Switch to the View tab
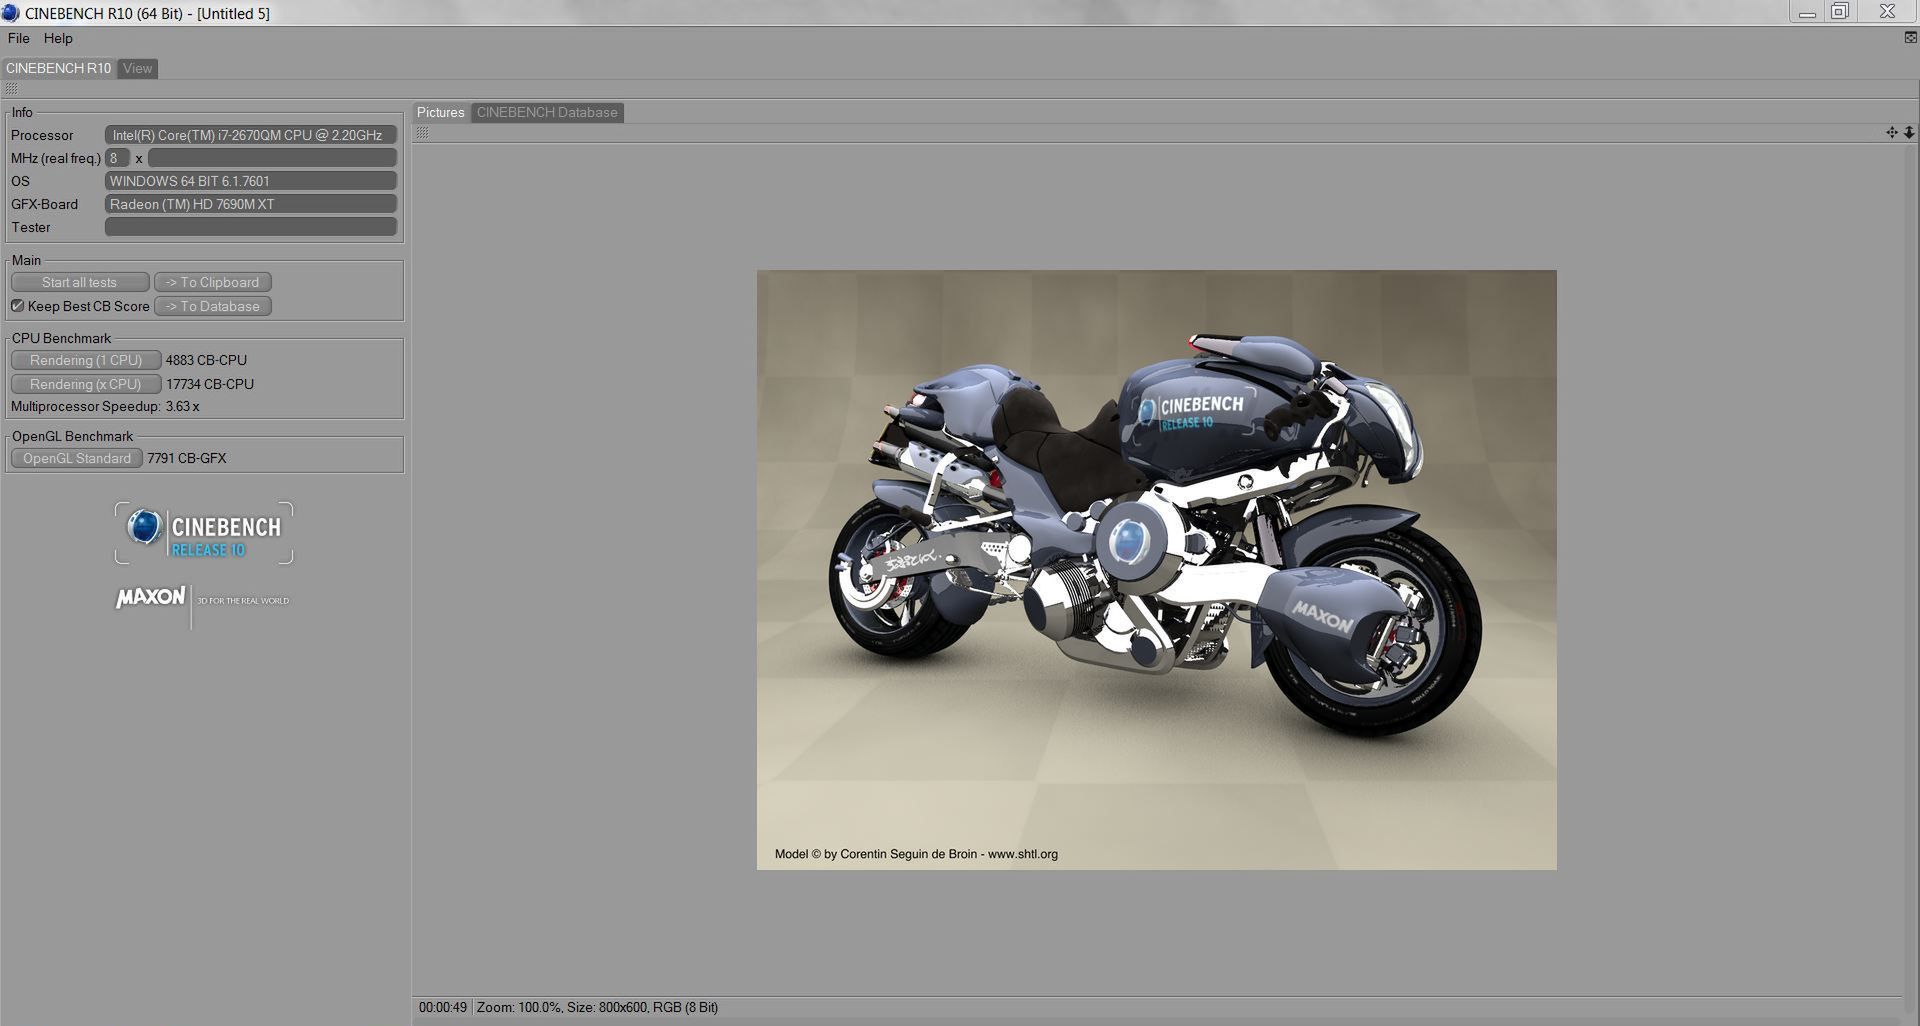 pos(137,68)
